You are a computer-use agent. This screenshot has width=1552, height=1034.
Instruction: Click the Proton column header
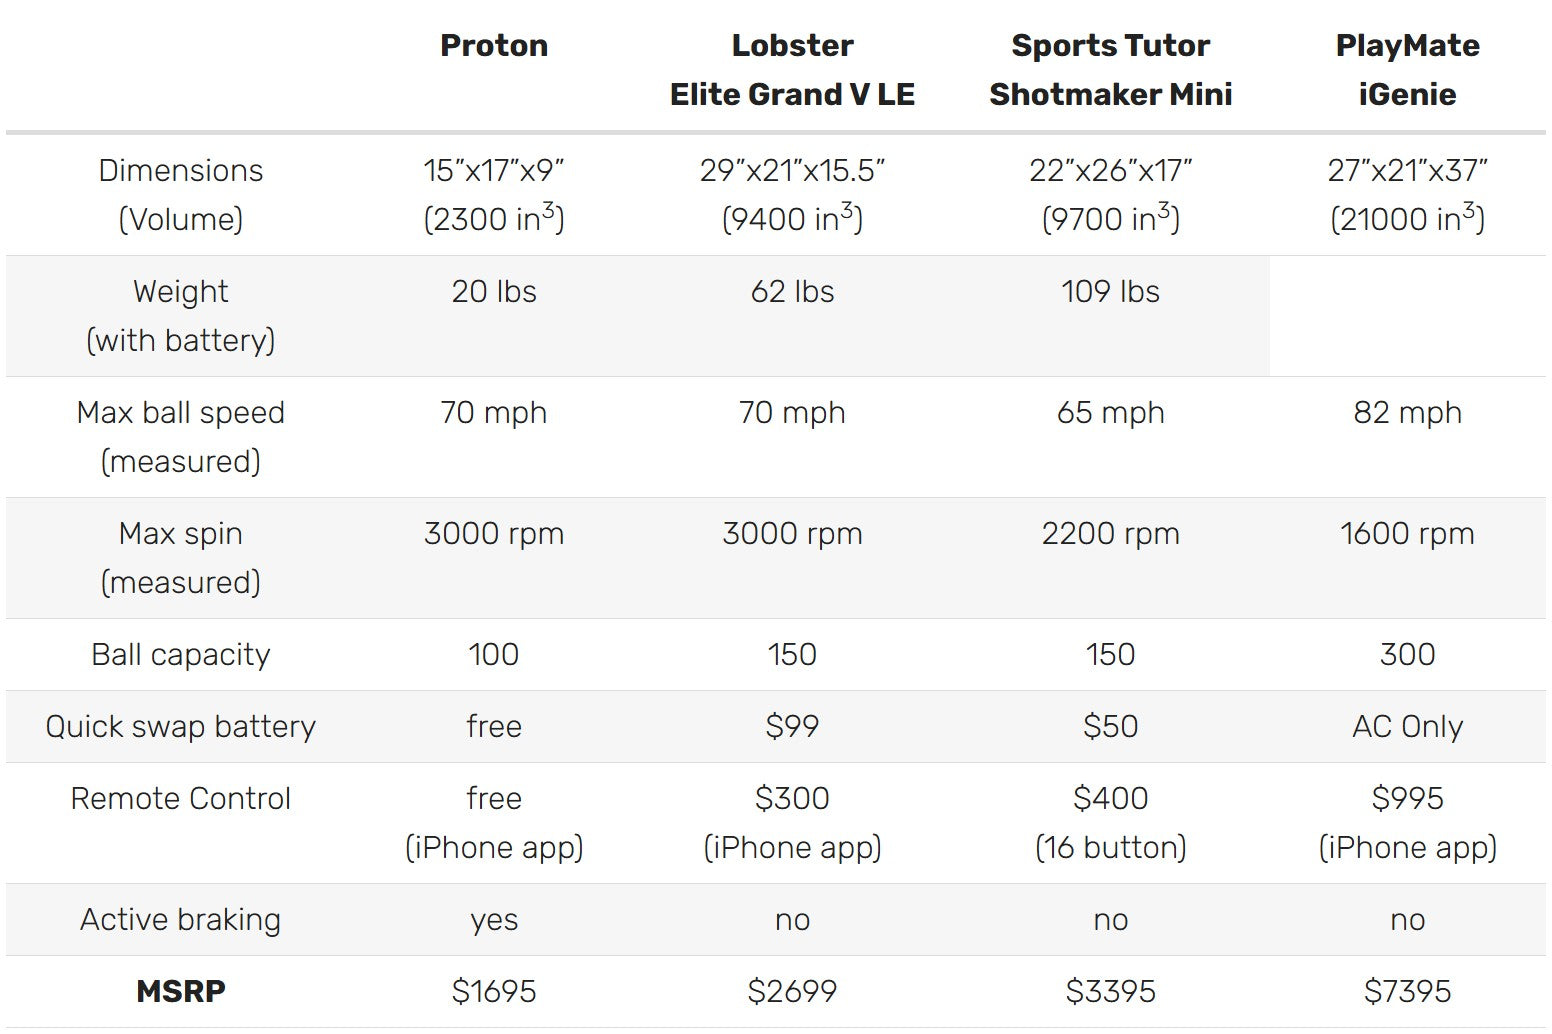[x=494, y=46]
